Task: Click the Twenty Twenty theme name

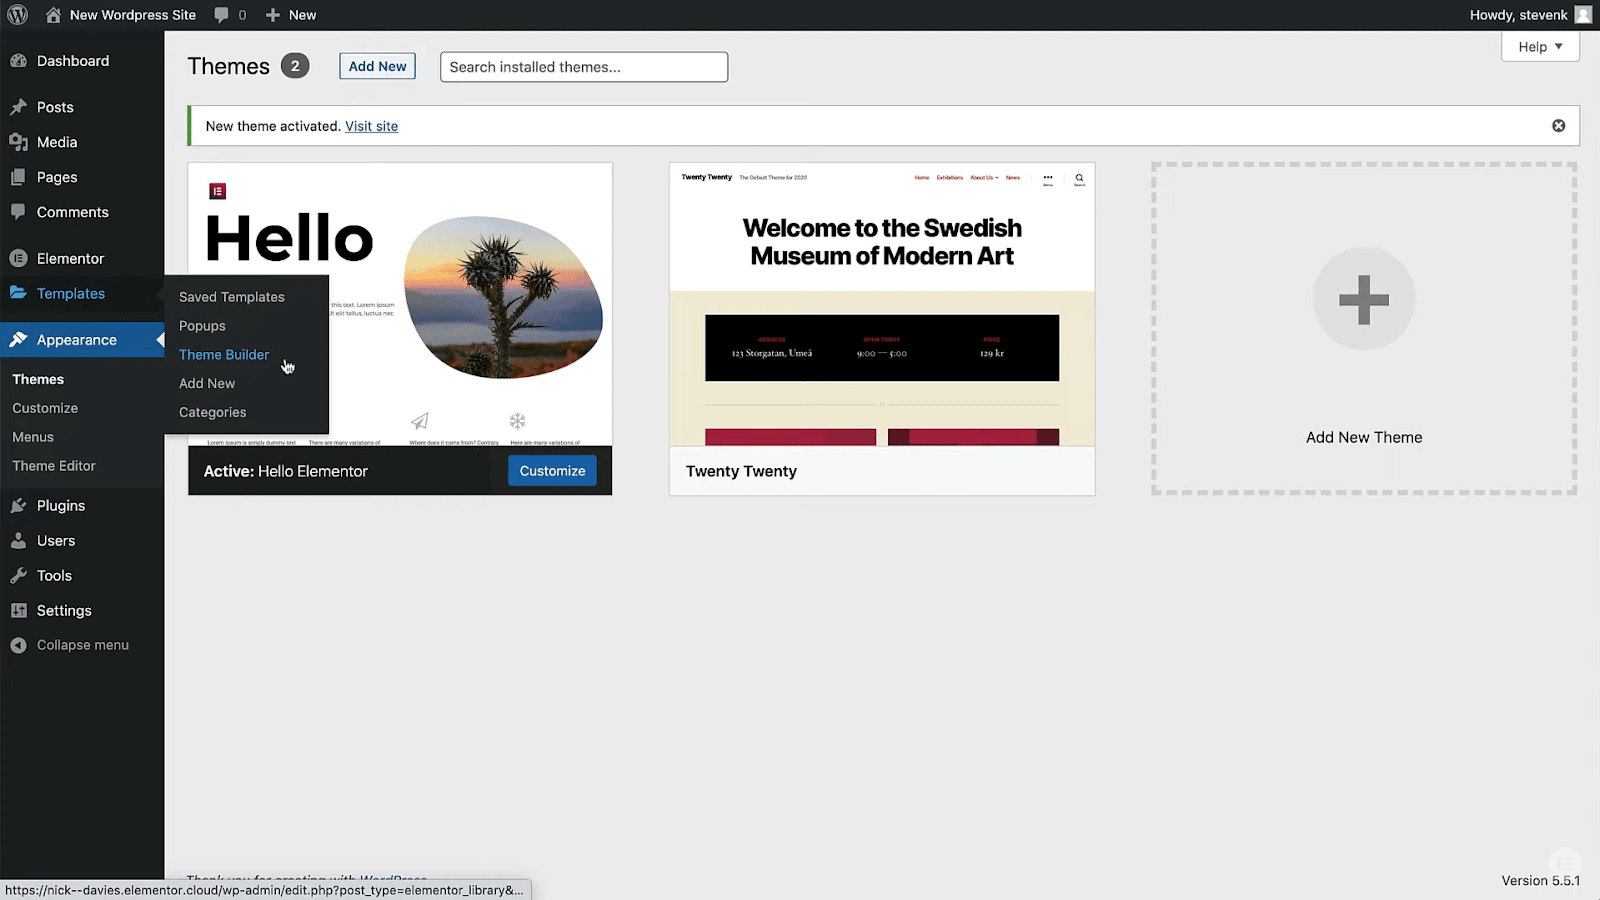Action: click(741, 471)
